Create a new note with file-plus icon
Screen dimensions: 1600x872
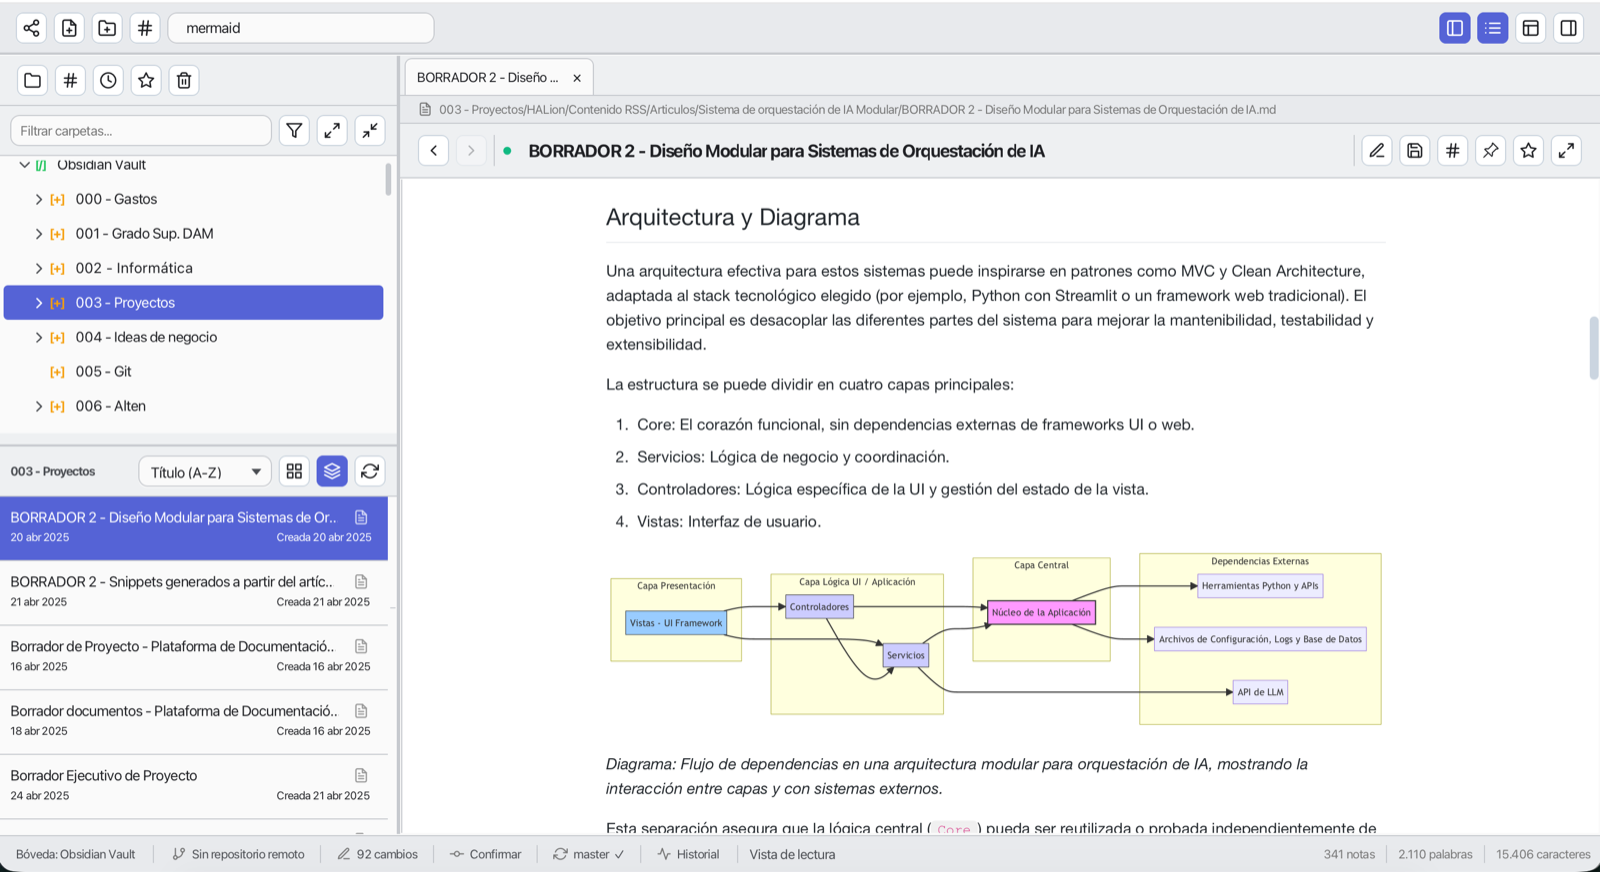point(69,28)
